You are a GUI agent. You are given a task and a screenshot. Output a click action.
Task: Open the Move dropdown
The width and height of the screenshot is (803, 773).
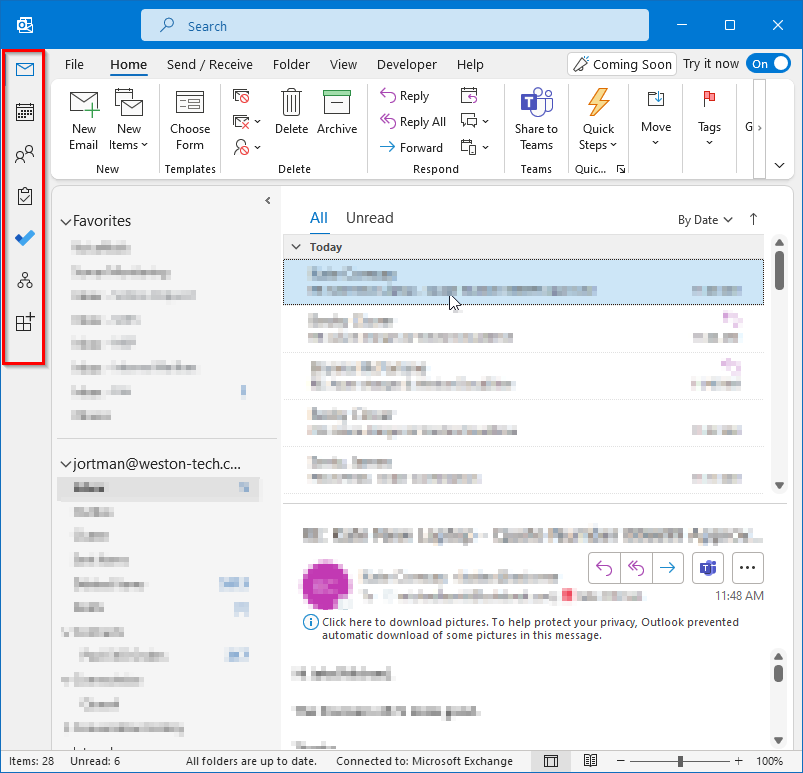[x=656, y=118]
